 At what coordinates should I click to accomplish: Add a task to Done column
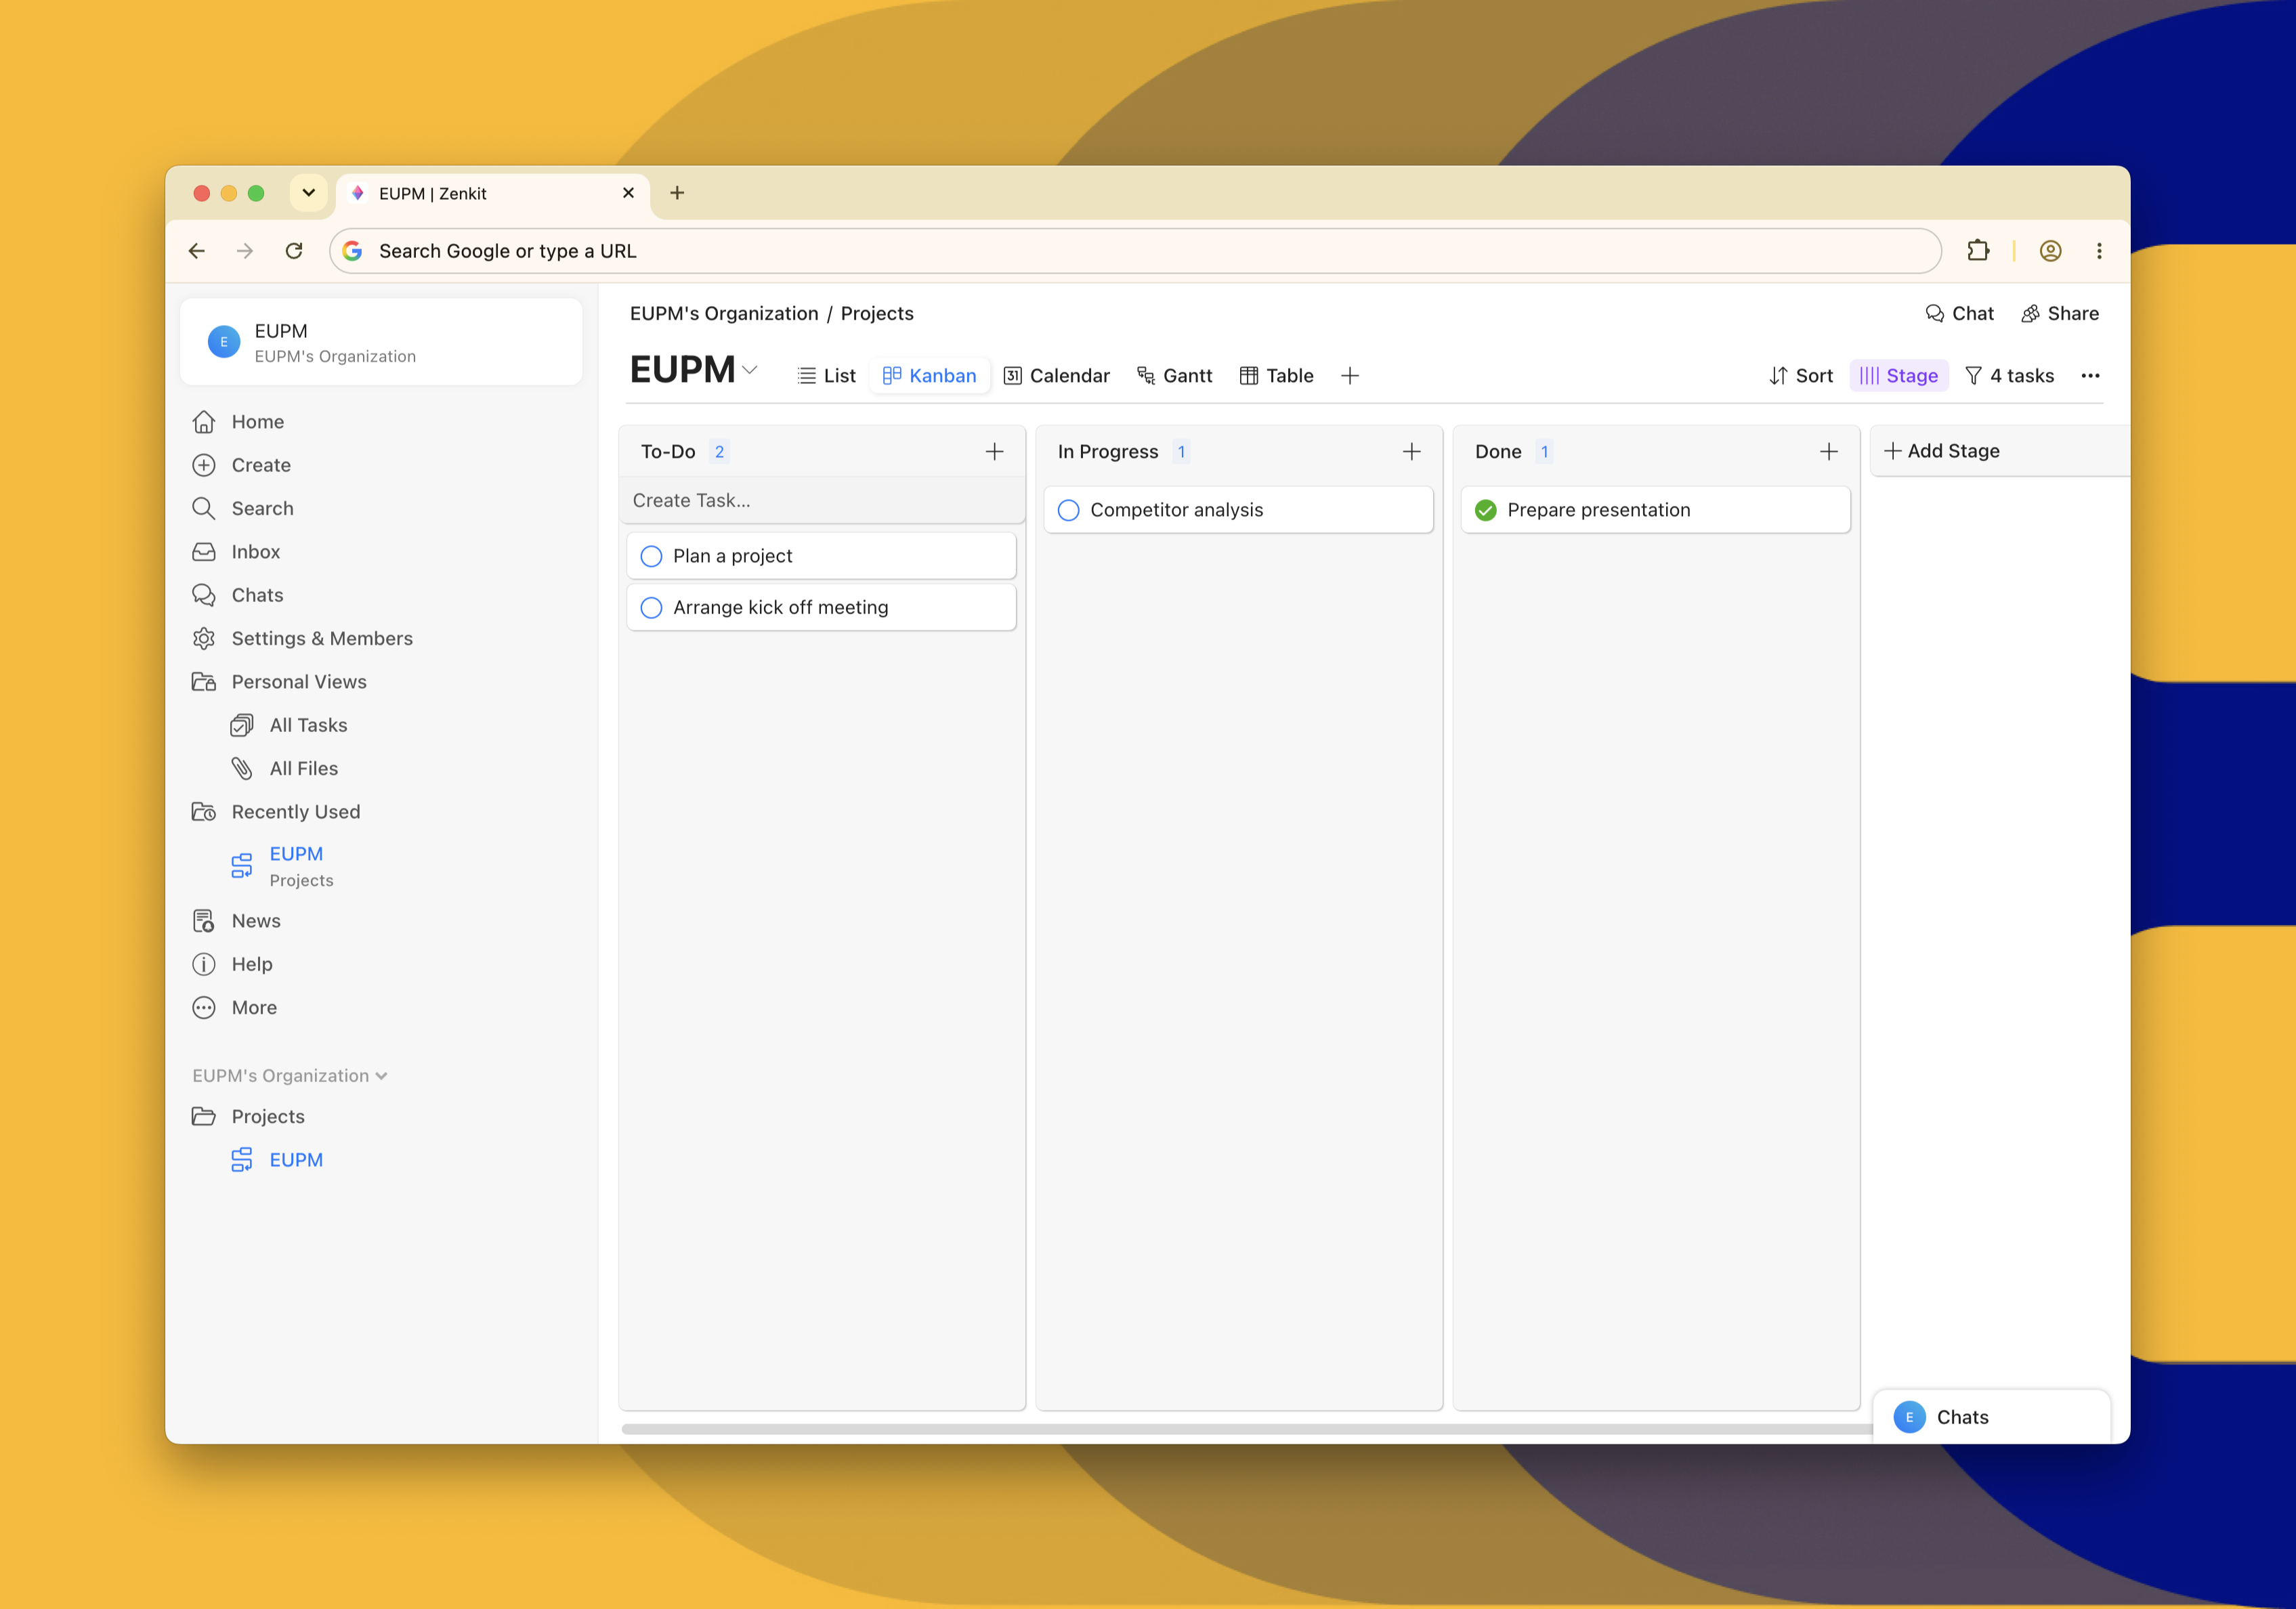coord(1828,452)
